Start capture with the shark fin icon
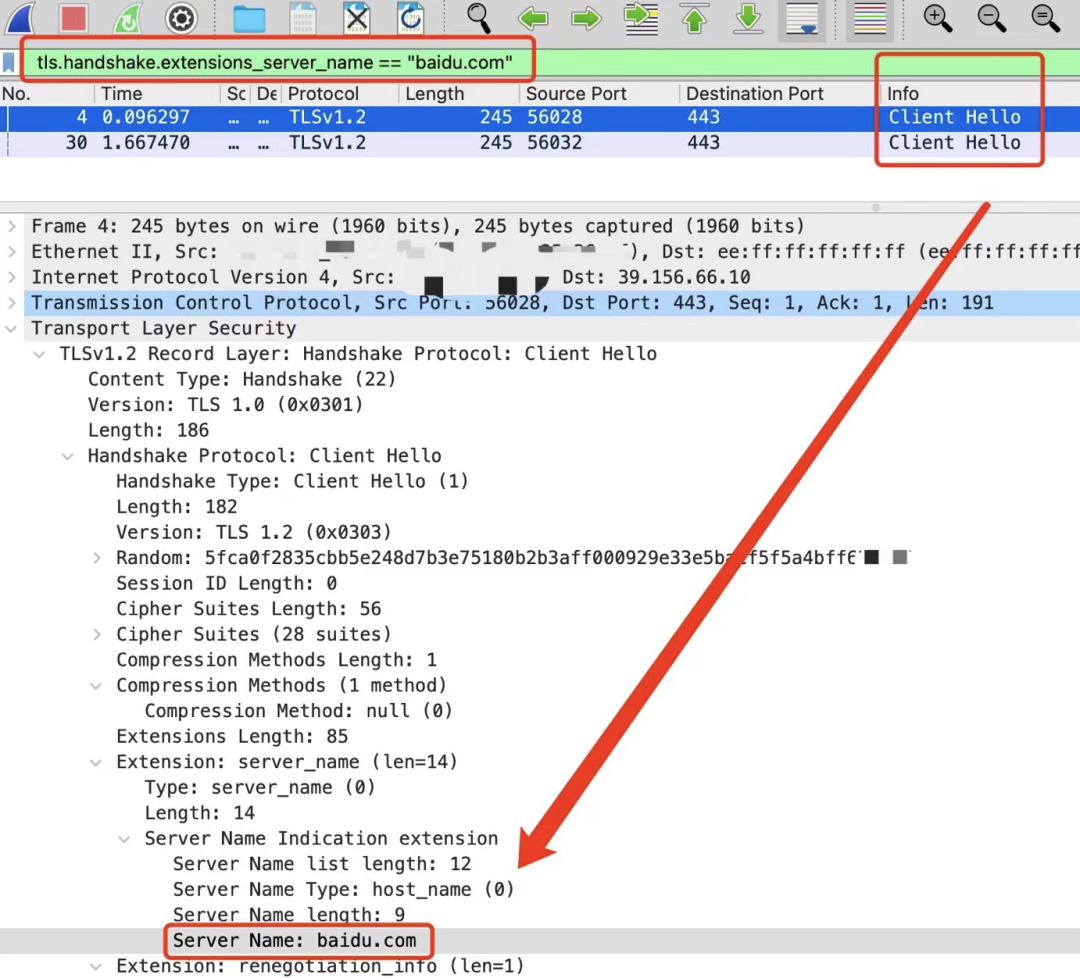The width and height of the screenshot is (1080, 978). 21,17
